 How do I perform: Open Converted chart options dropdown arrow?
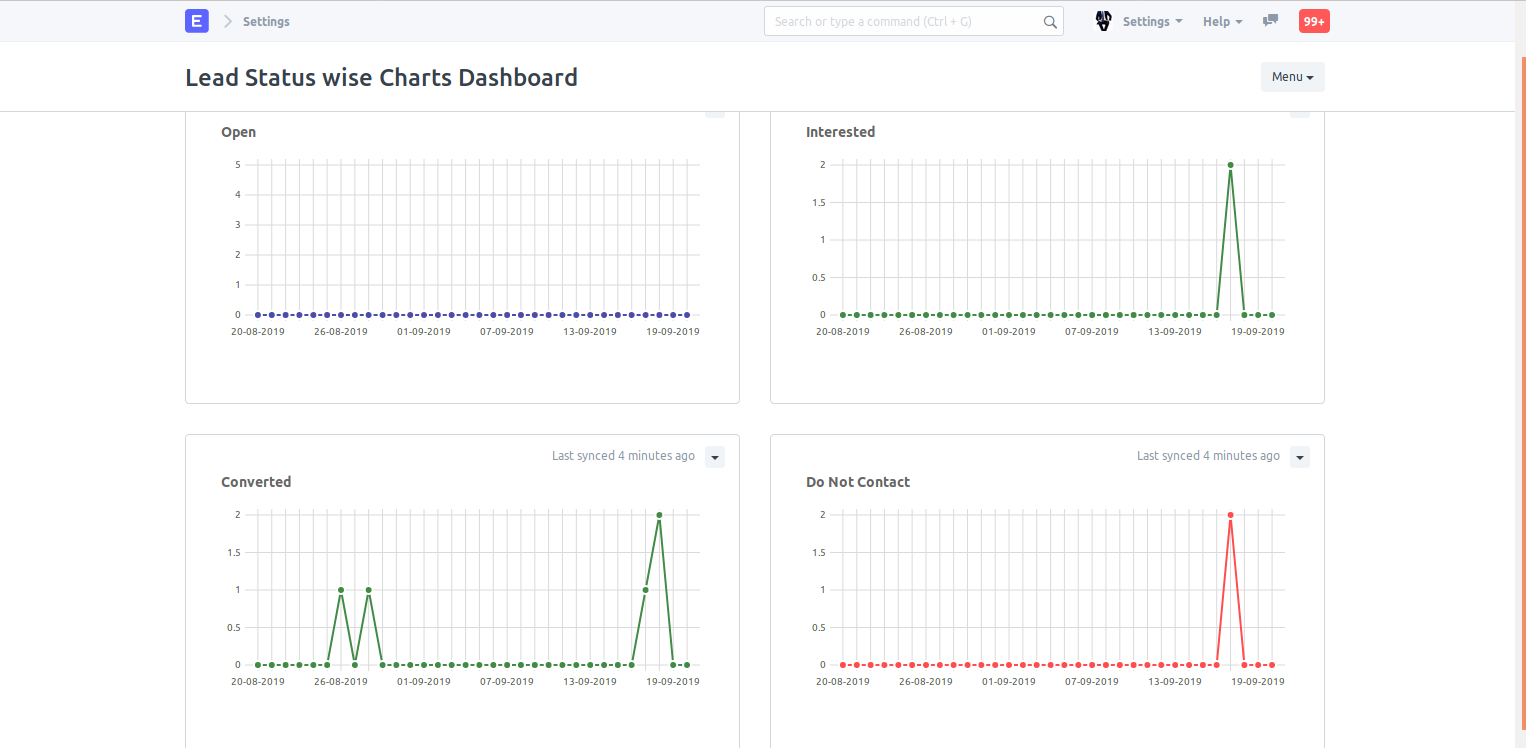(x=714, y=457)
